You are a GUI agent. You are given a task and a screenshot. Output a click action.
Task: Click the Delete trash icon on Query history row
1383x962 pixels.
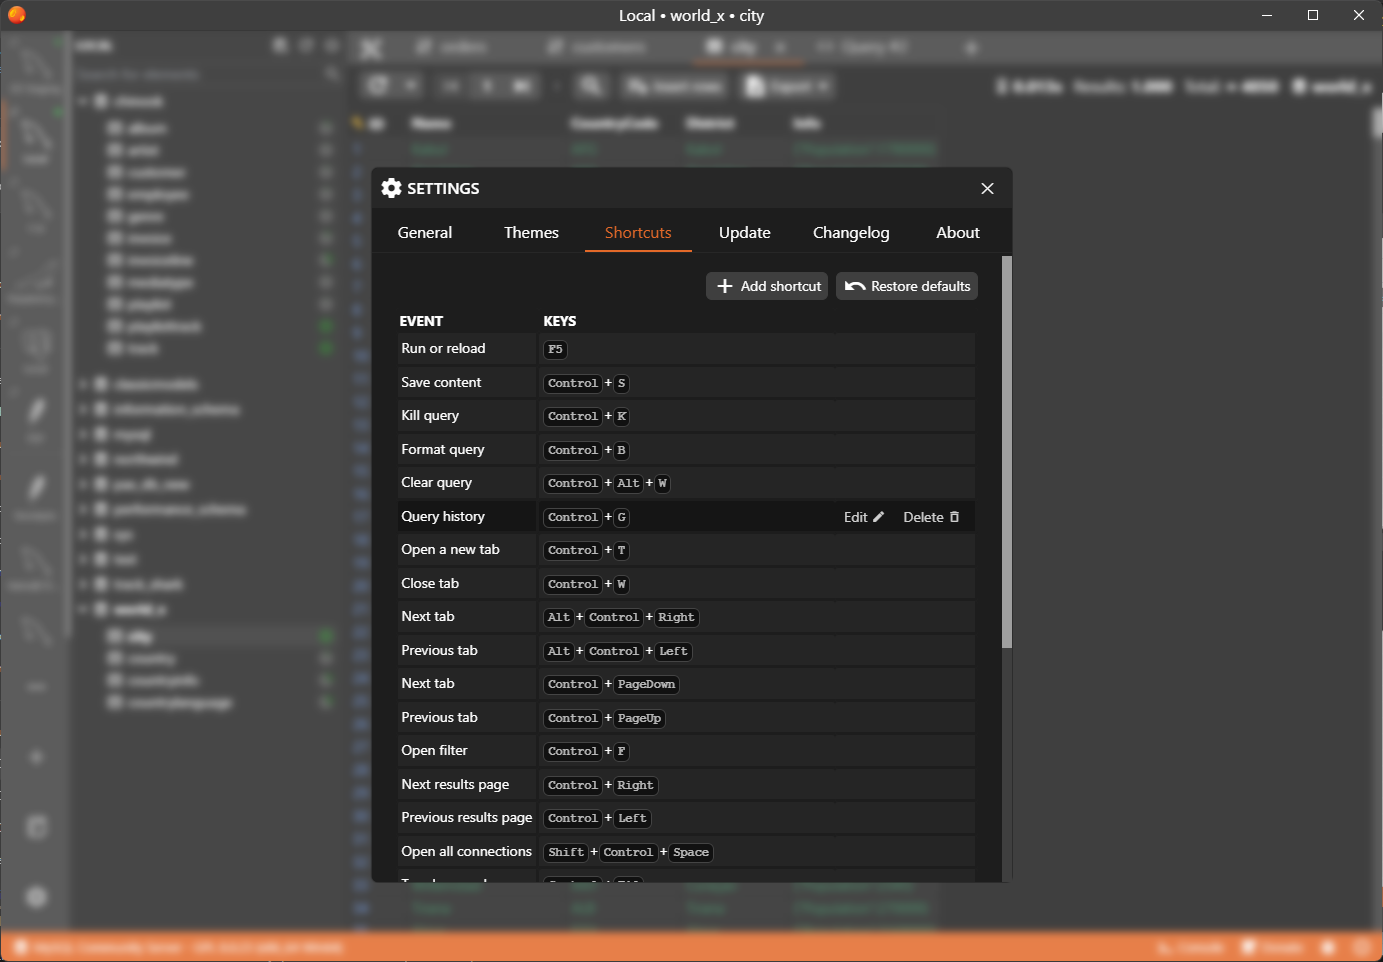click(x=954, y=517)
